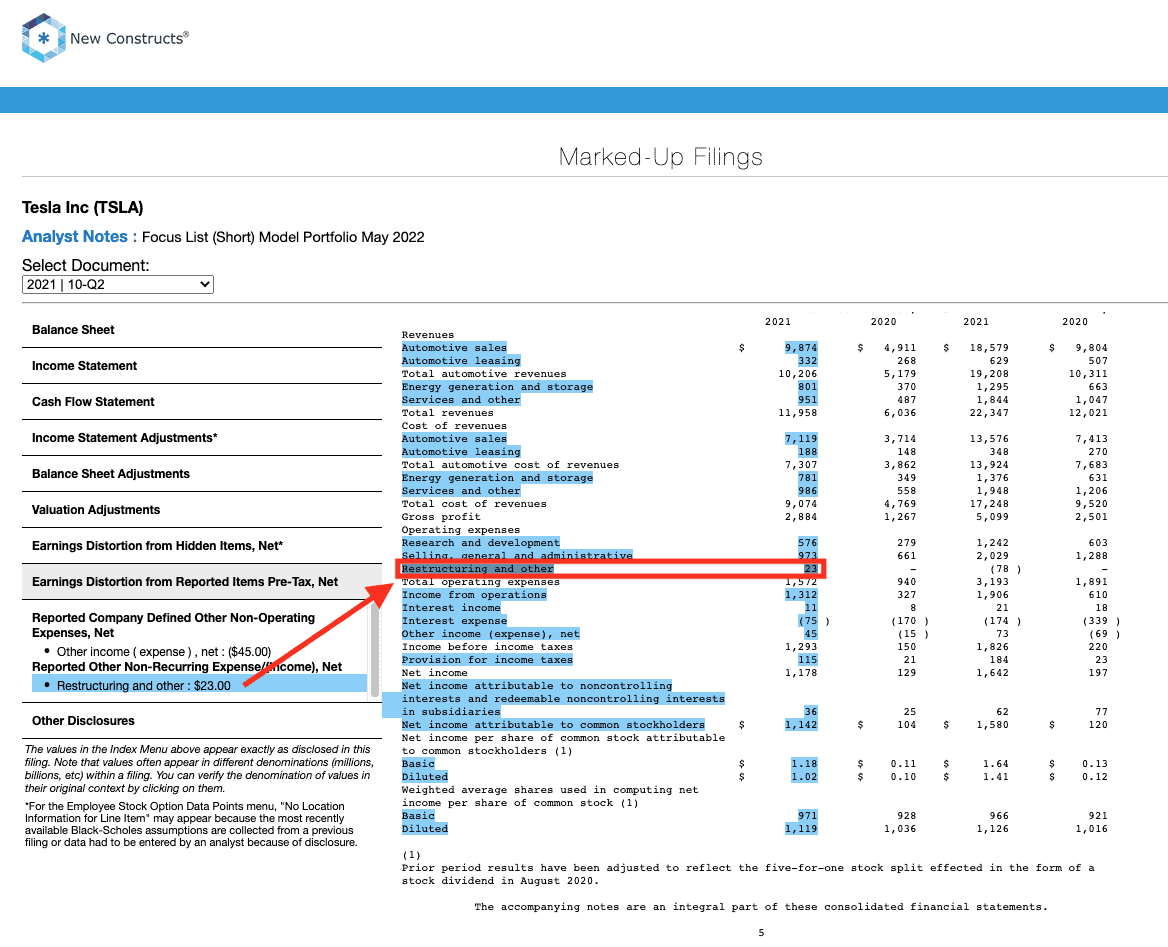
Task: Open the Analyst Notes link
Action: click(74, 237)
